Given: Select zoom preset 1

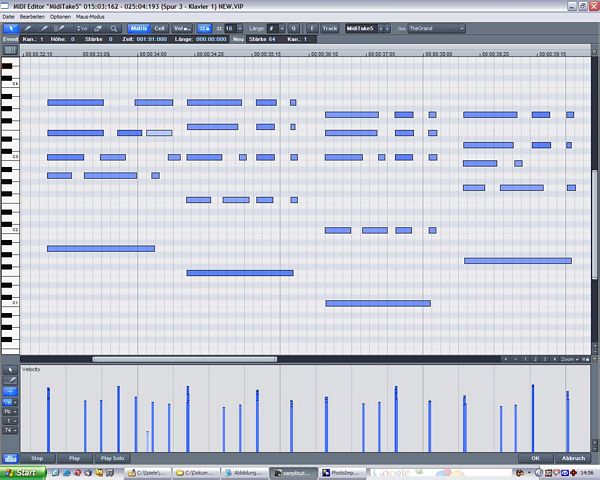Looking at the screenshot, I should click(526, 359).
